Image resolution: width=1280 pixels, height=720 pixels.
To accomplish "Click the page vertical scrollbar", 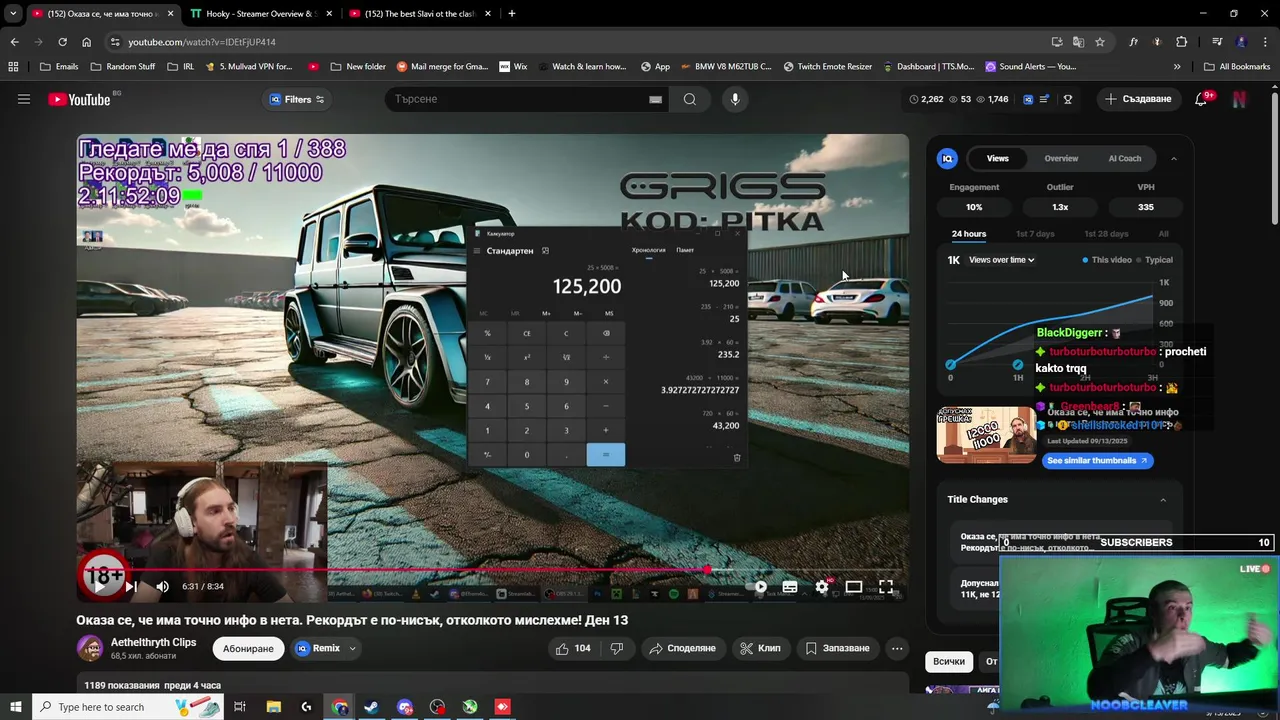I will [x=1274, y=160].
